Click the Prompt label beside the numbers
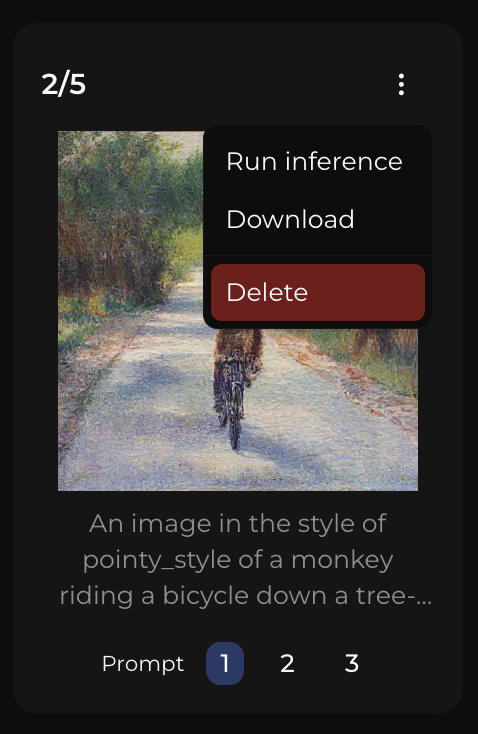The image size is (478, 734). (143, 664)
